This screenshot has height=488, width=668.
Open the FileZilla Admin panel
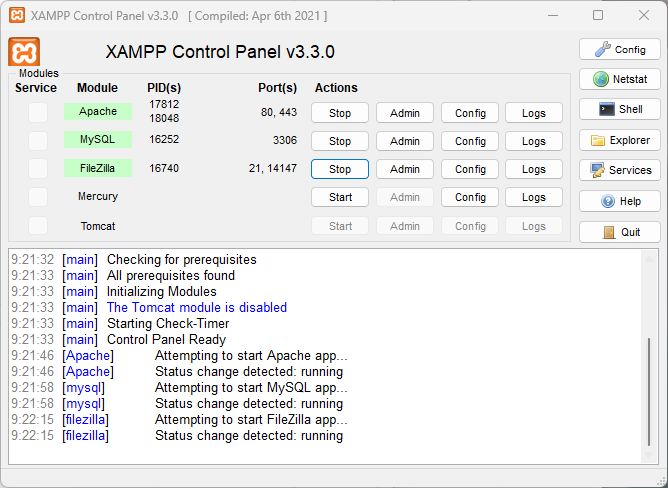click(405, 169)
